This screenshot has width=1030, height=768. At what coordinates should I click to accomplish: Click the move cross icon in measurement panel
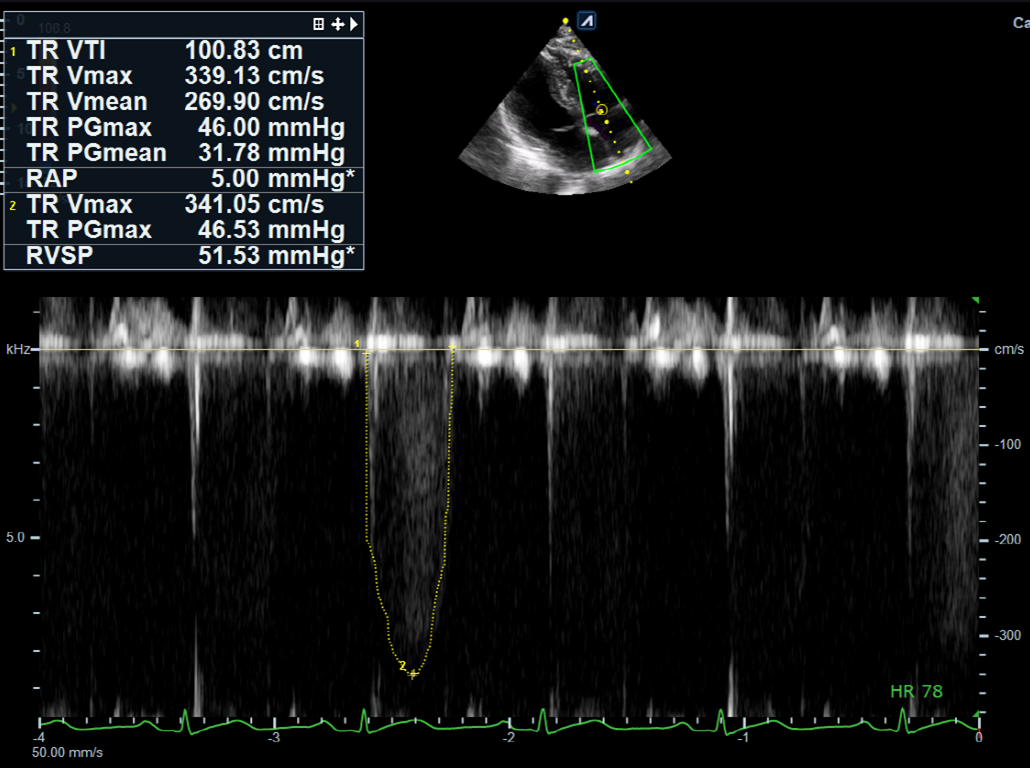[338, 24]
